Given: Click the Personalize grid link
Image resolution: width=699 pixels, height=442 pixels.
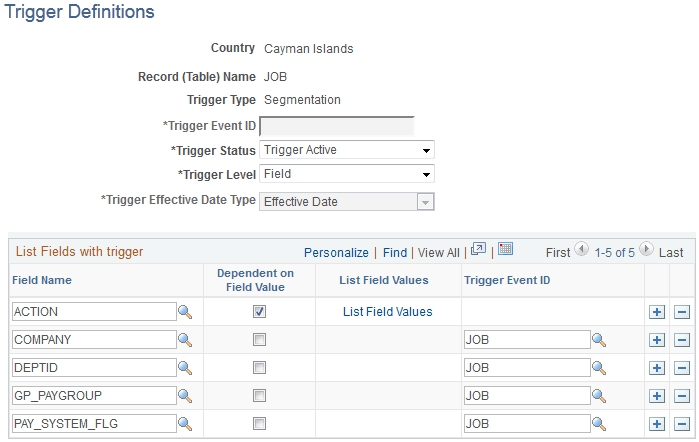Looking at the screenshot, I should click(x=336, y=253).
